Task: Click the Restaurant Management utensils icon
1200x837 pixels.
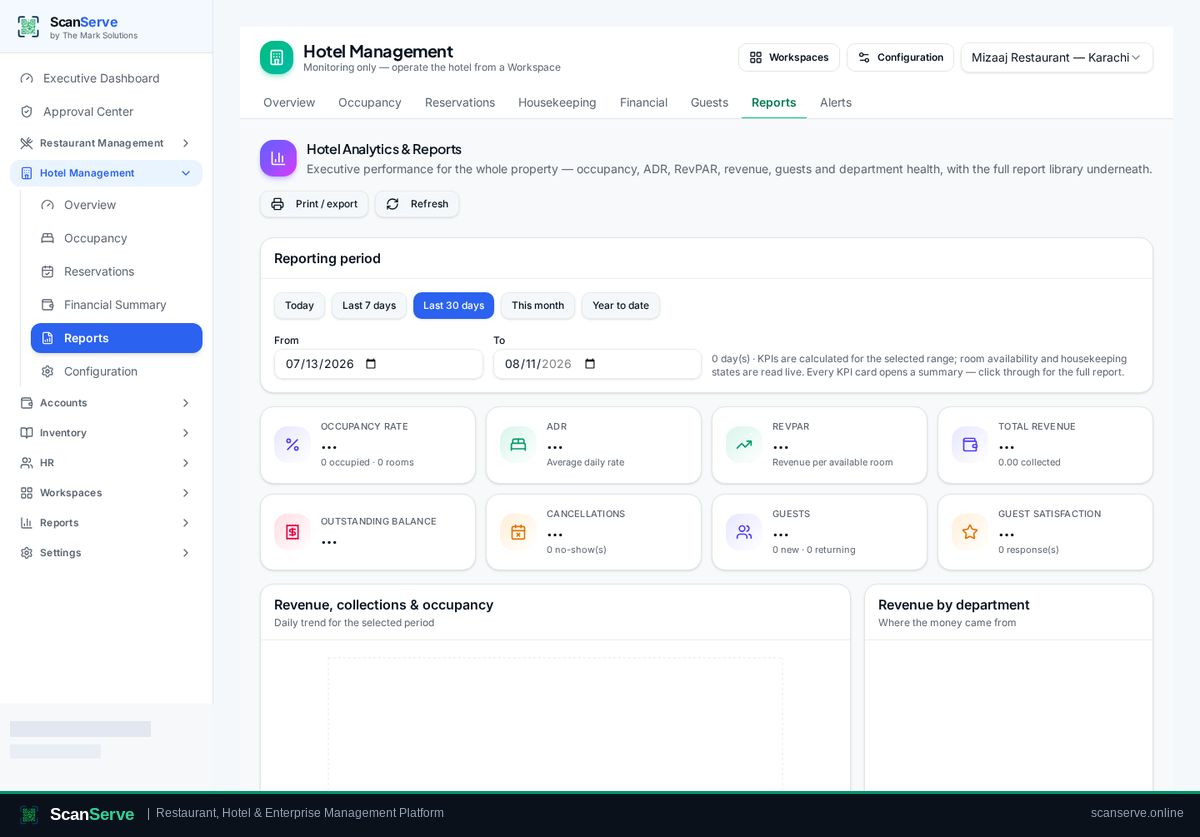Action: (27, 143)
